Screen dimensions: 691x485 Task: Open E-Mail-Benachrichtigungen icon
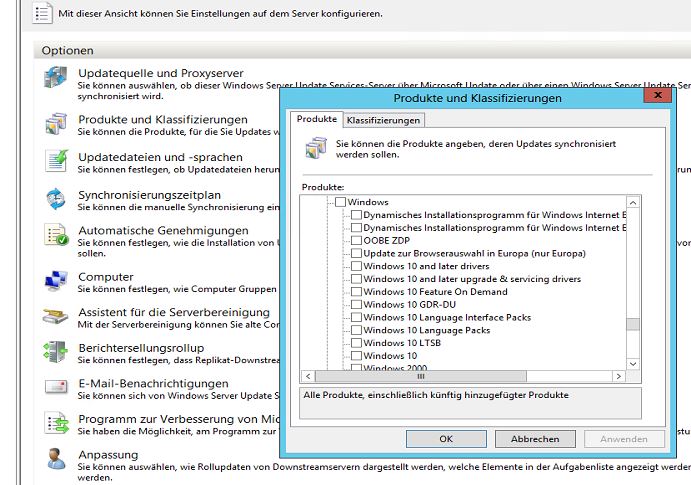click(56, 387)
